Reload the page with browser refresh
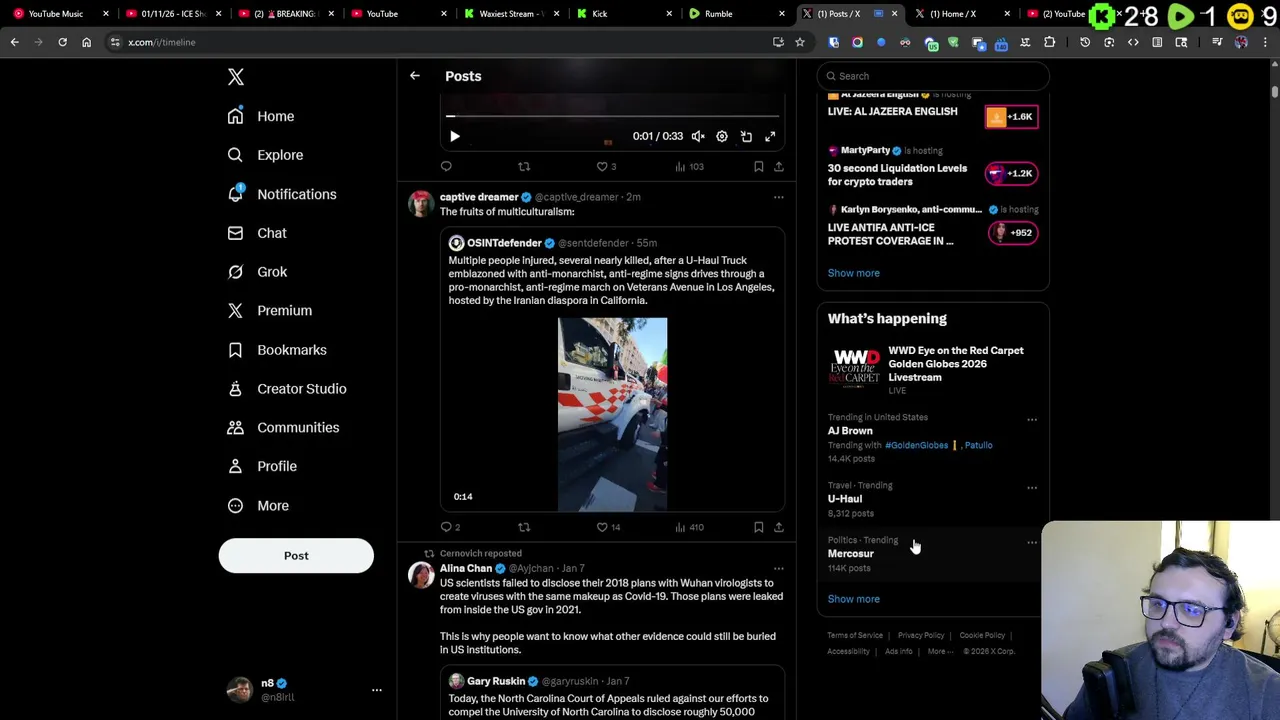 coord(62,42)
